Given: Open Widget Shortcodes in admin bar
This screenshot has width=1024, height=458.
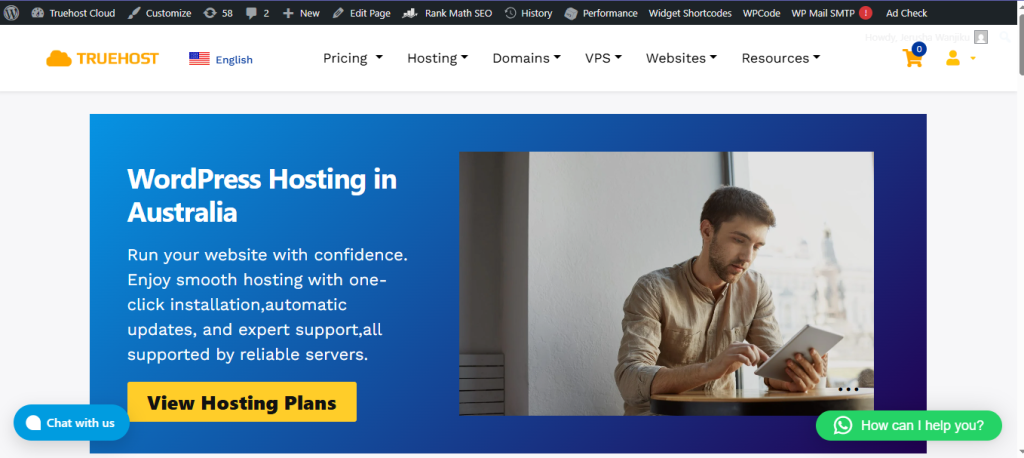Looking at the screenshot, I should click(x=690, y=12).
